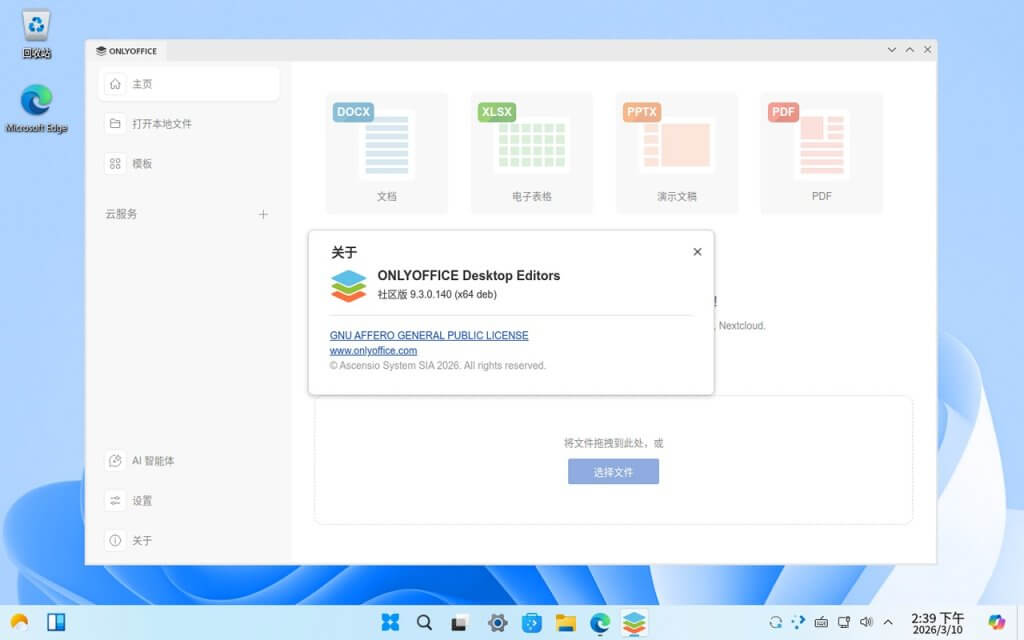Open the 主页 home sidebar item
Image resolution: width=1024 pixels, height=640 pixels.
pyautogui.click(x=189, y=84)
